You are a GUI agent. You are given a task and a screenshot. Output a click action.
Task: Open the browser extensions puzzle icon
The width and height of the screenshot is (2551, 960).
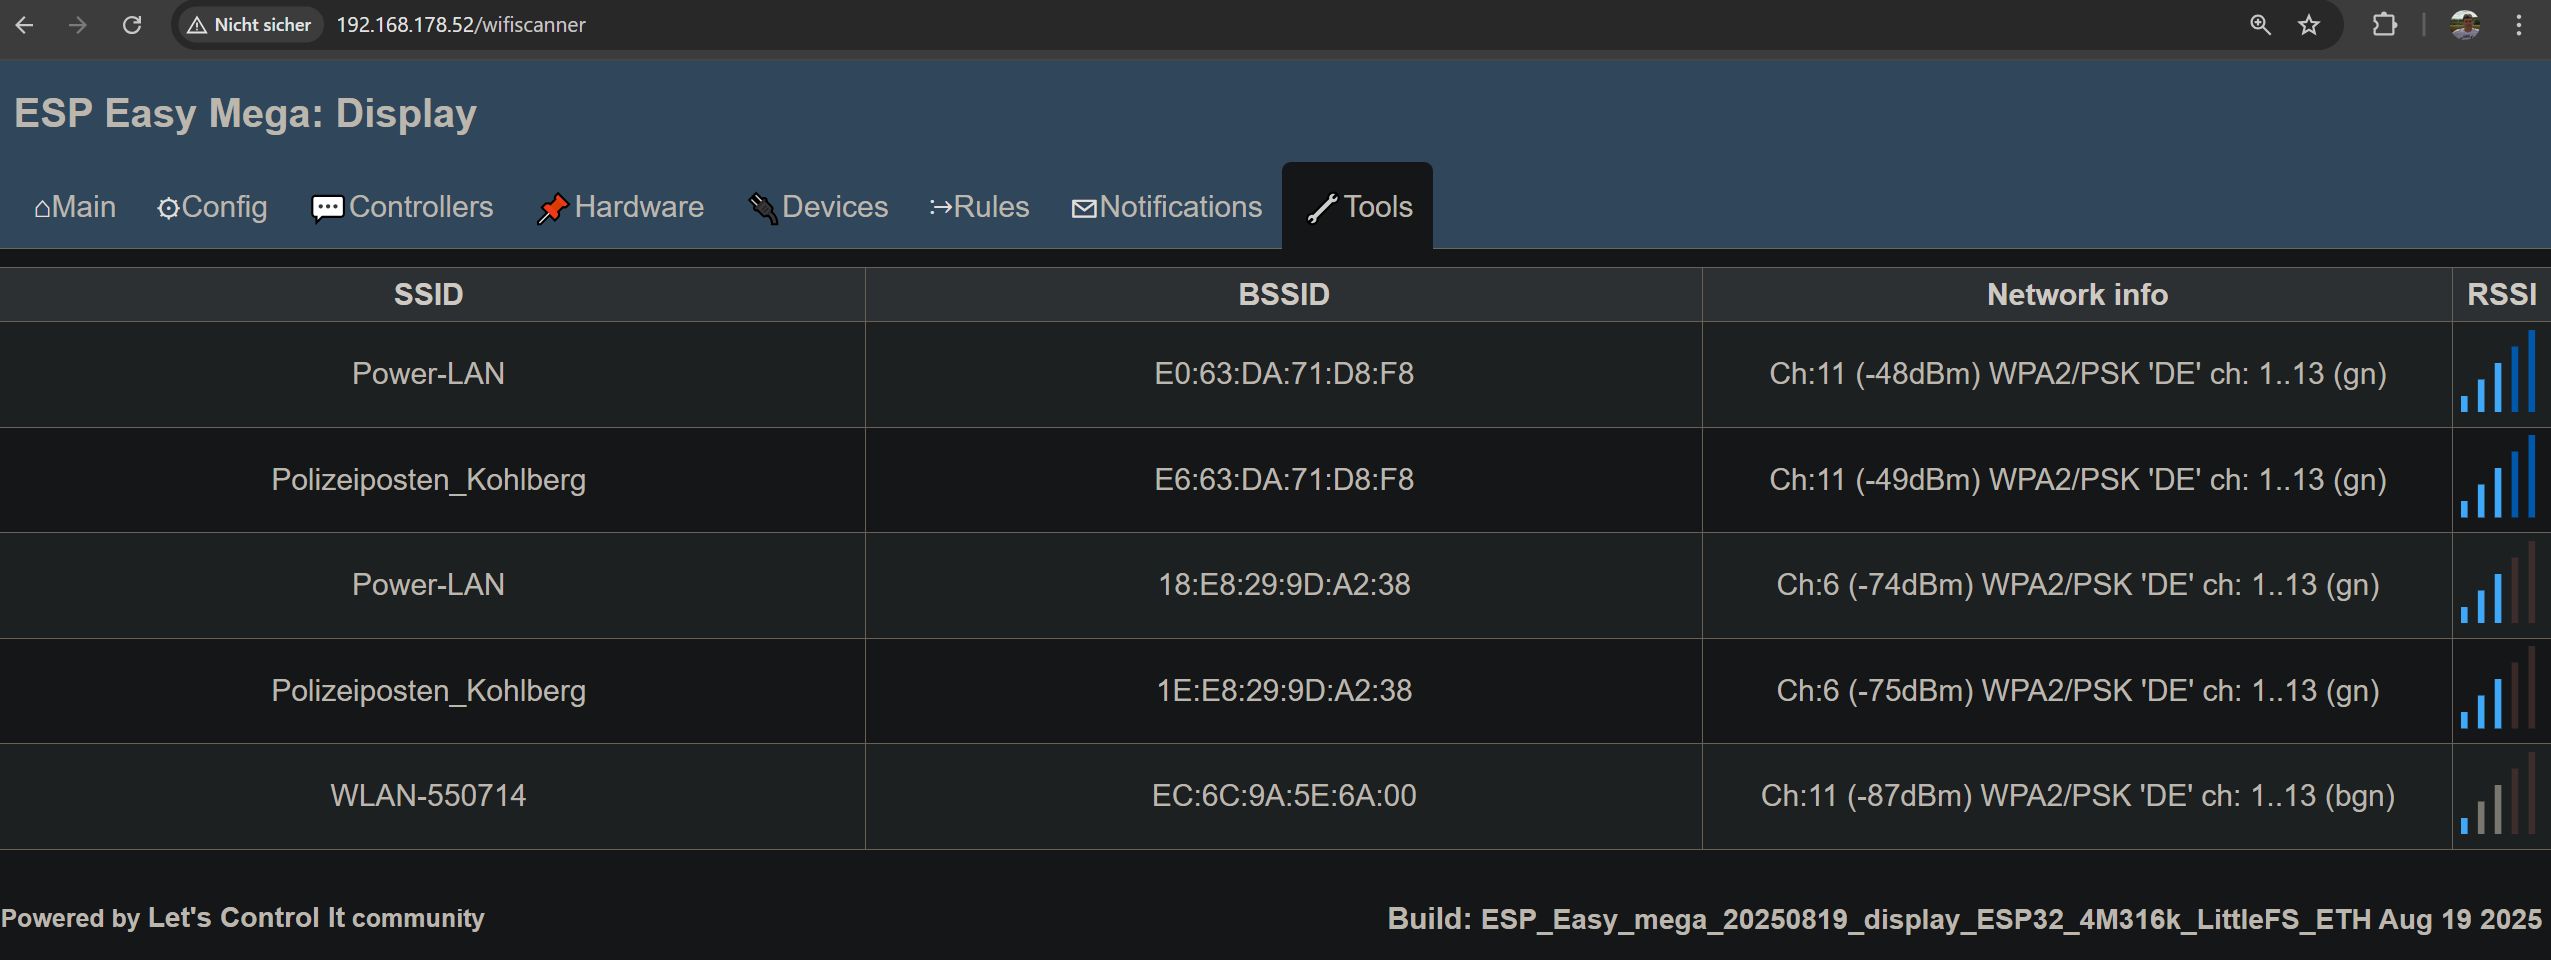coord(2385,25)
